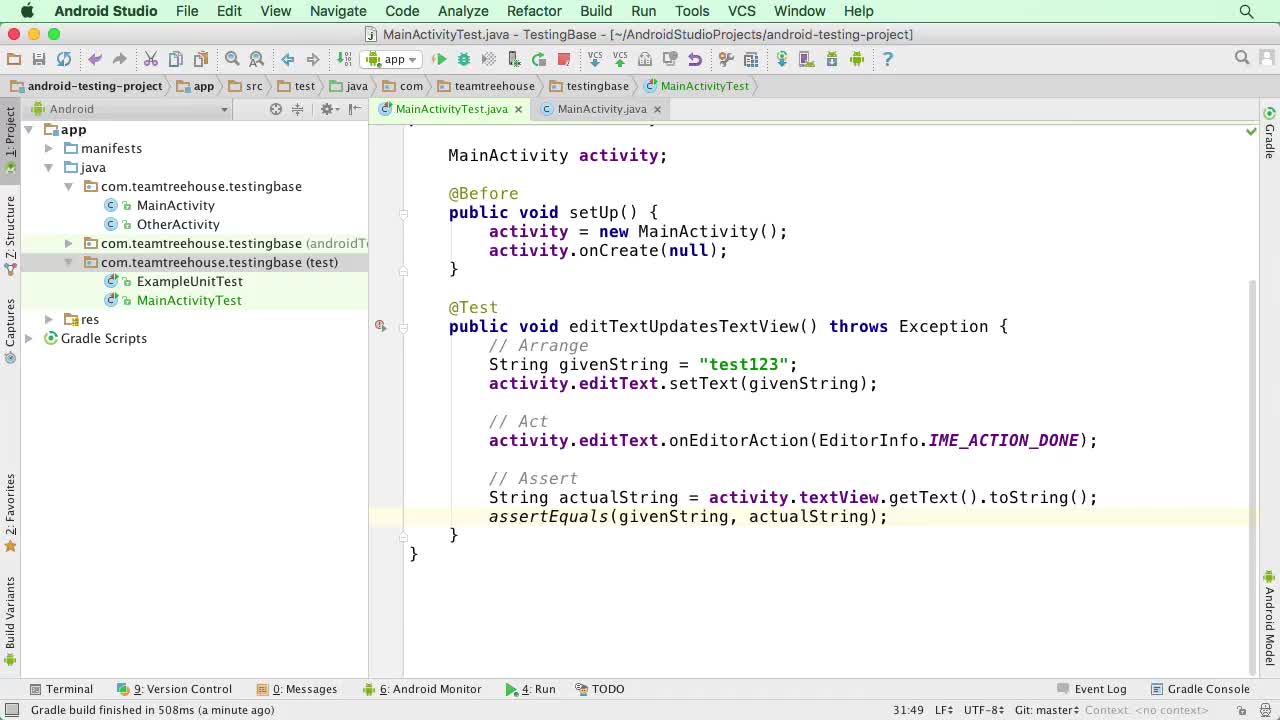
Task: Open the 9: Version Control tool window
Action: [174, 689]
